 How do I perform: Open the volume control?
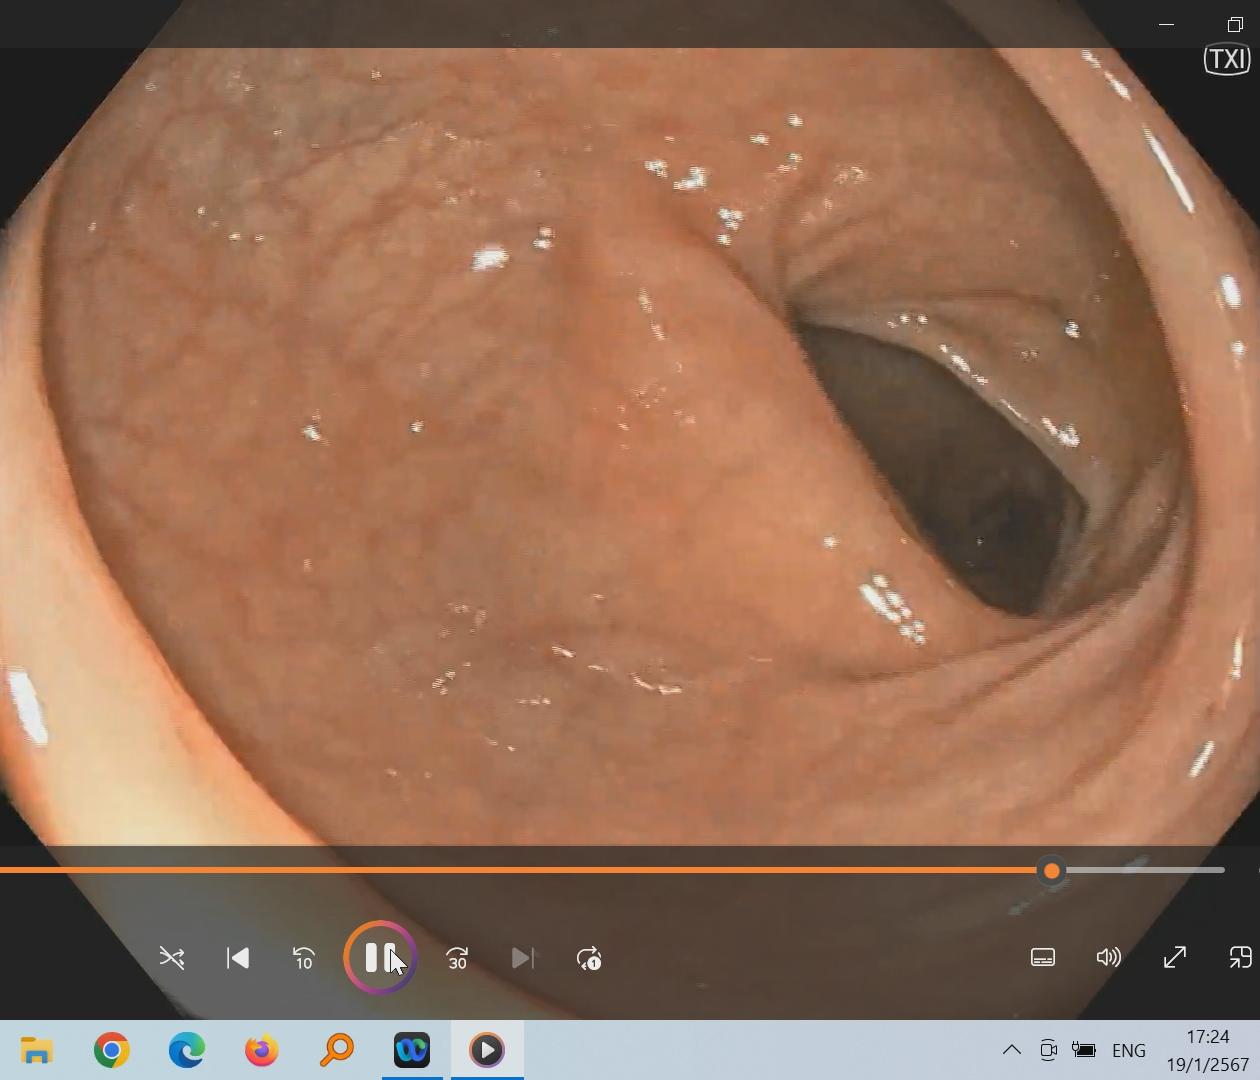(1108, 957)
